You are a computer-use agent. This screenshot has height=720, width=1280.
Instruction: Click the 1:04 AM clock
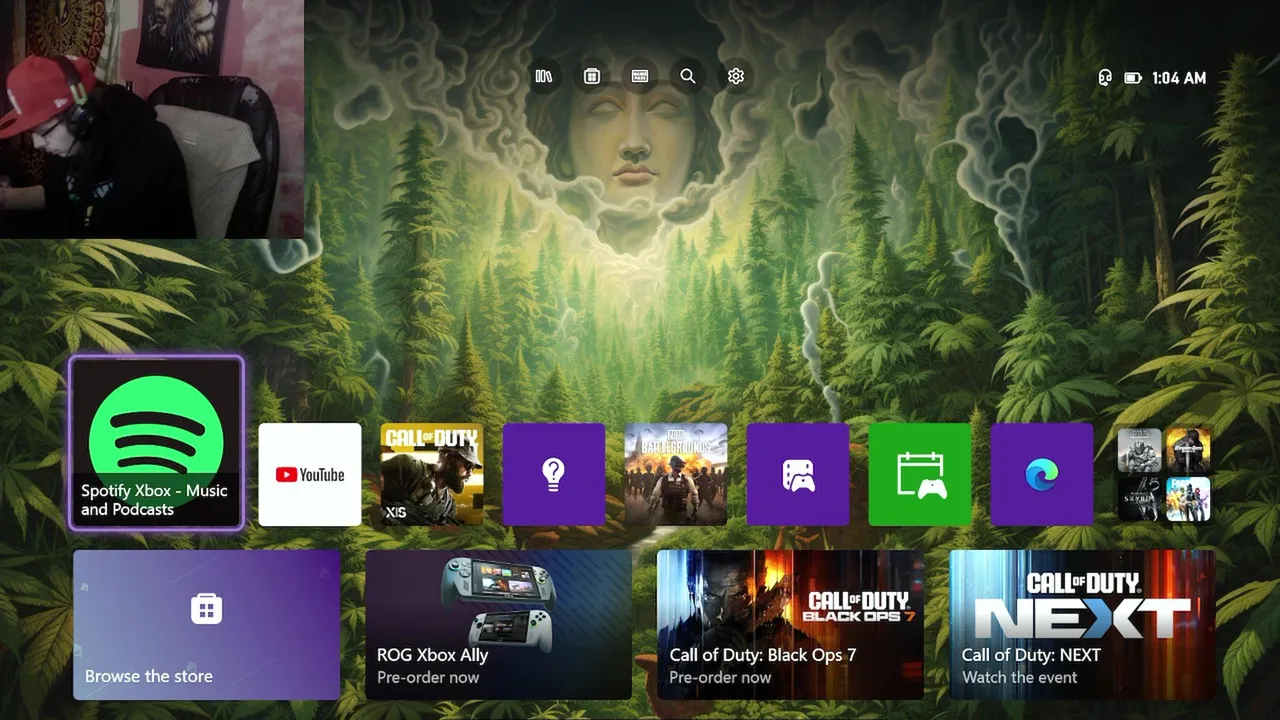click(1179, 78)
